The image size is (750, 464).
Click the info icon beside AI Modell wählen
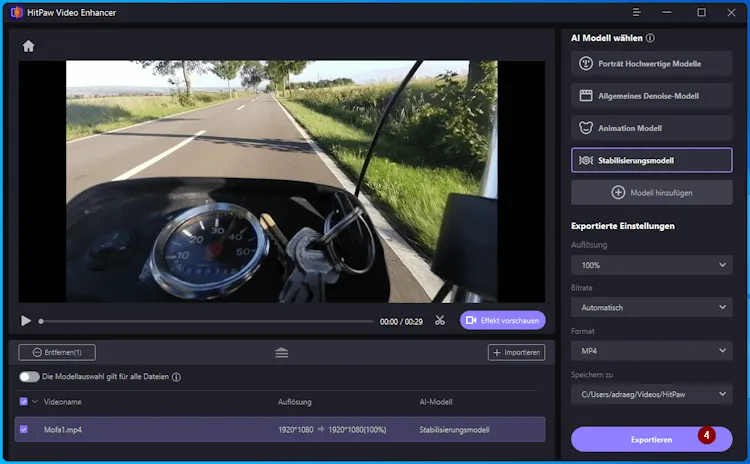coord(650,38)
